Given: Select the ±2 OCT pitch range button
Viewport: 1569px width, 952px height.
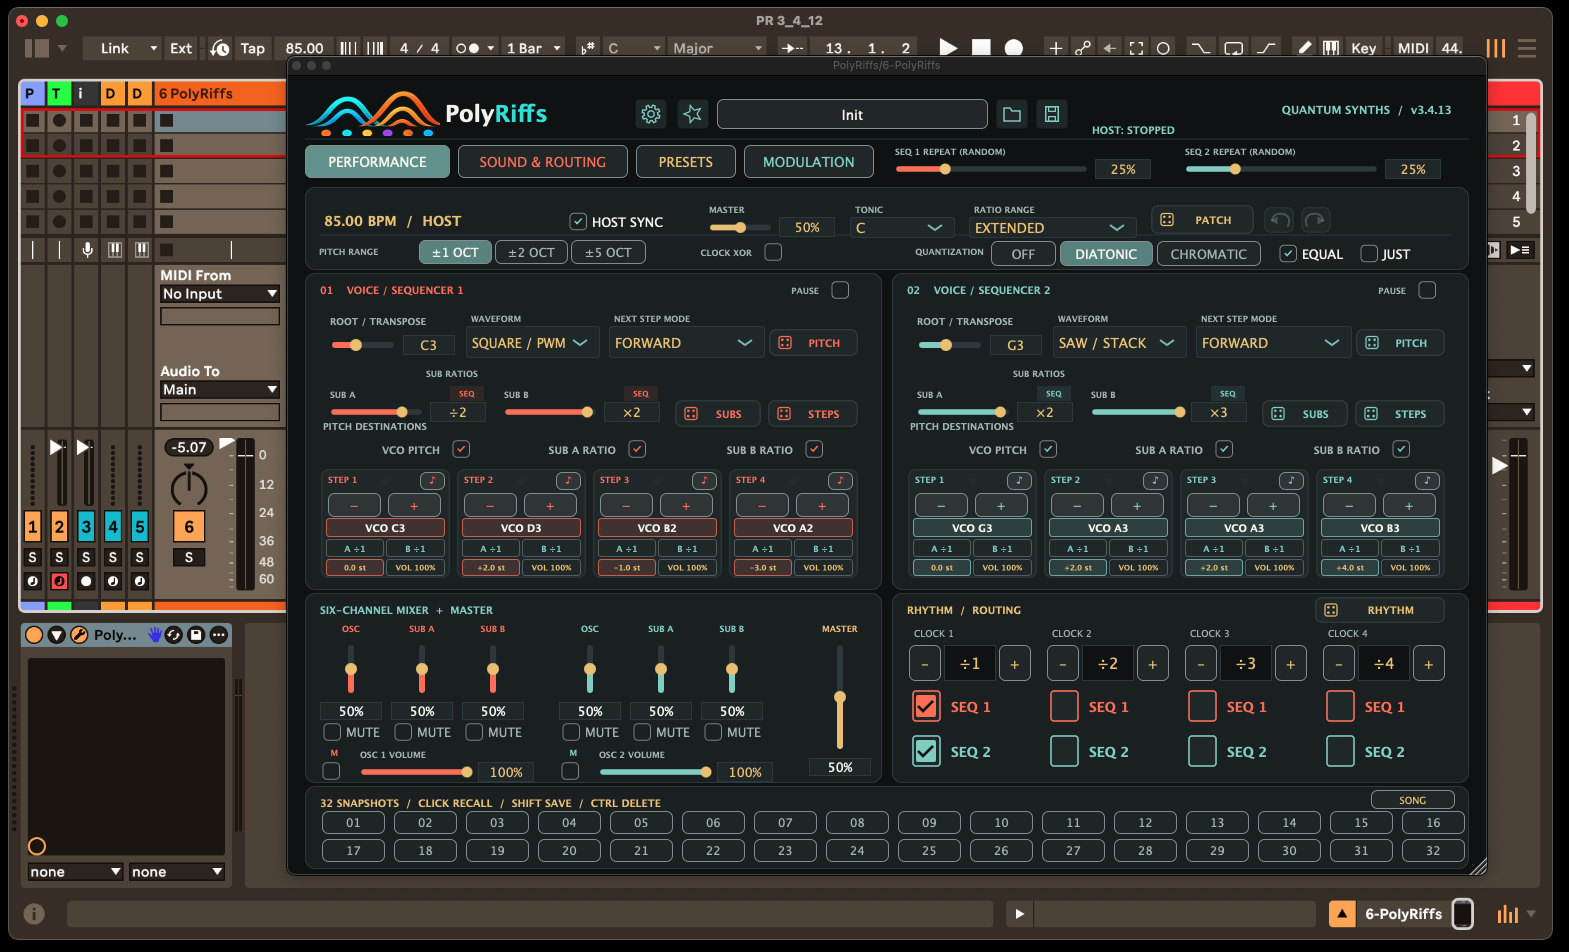Looking at the screenshot, I should click(x=531, y=252).
